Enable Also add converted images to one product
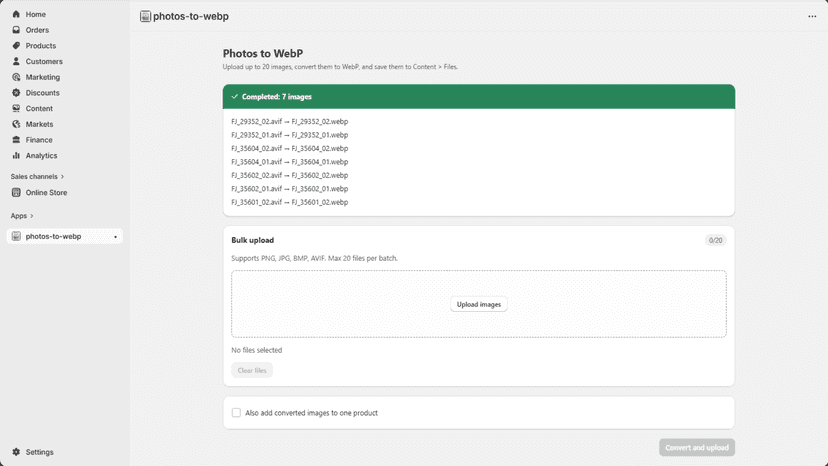 pyautogui.click(x=236, y=413)
